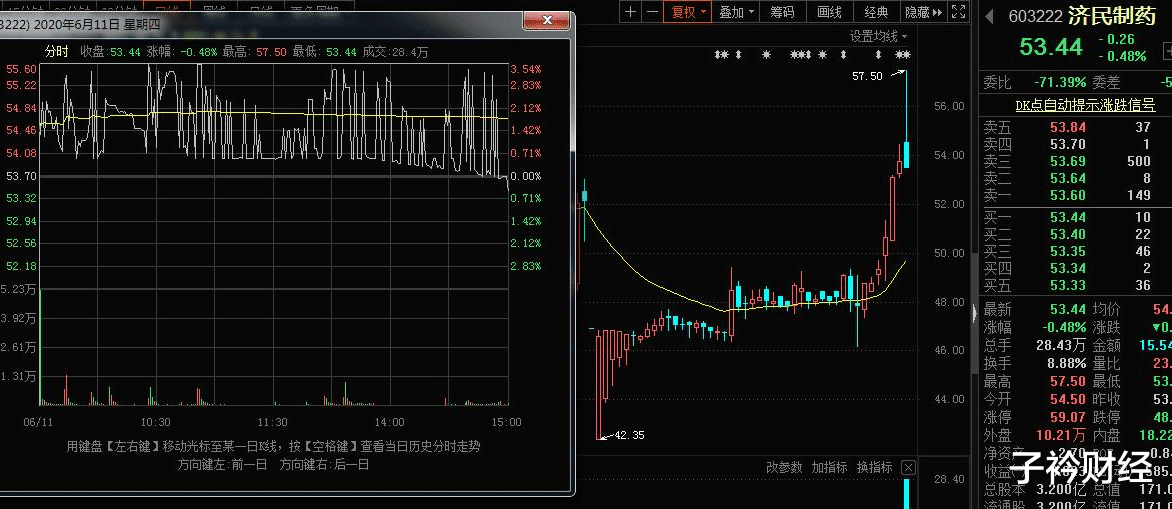Viewport: 1172px width, 509px height.
Task: Select the 卖一 53.60 order row
Action: coord(1076,196)
